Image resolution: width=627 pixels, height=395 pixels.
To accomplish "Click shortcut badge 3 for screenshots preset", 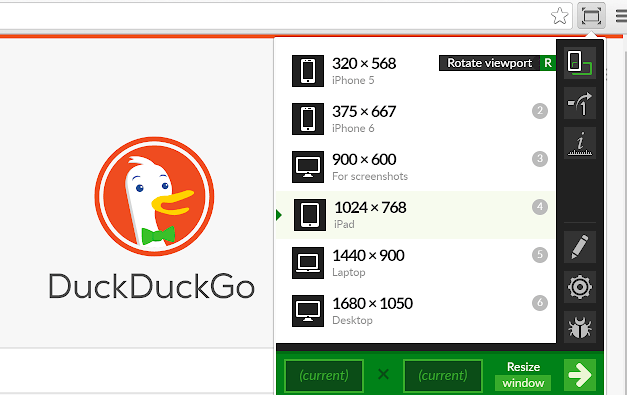I will [540, 159].
